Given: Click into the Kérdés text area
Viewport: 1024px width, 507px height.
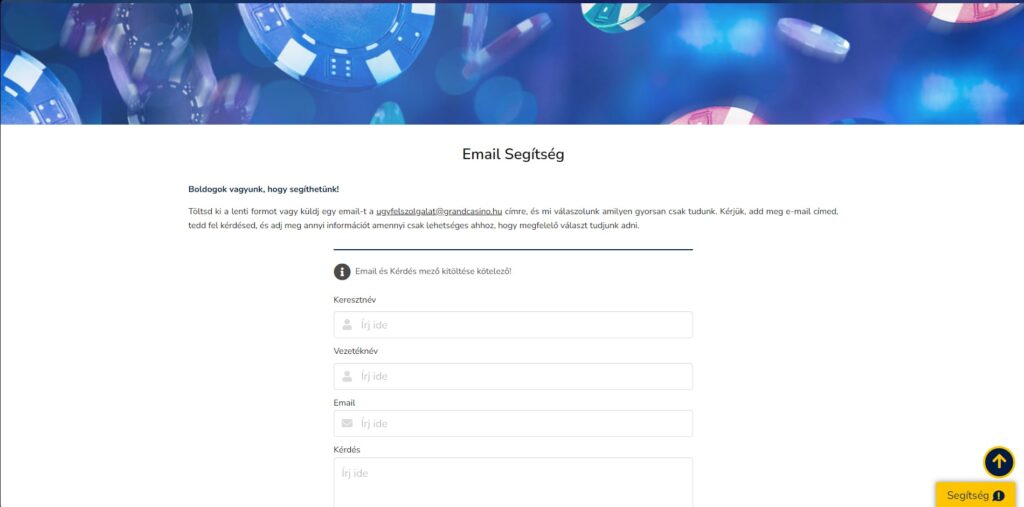Looking at the screenshot, I should coord(512,485).
